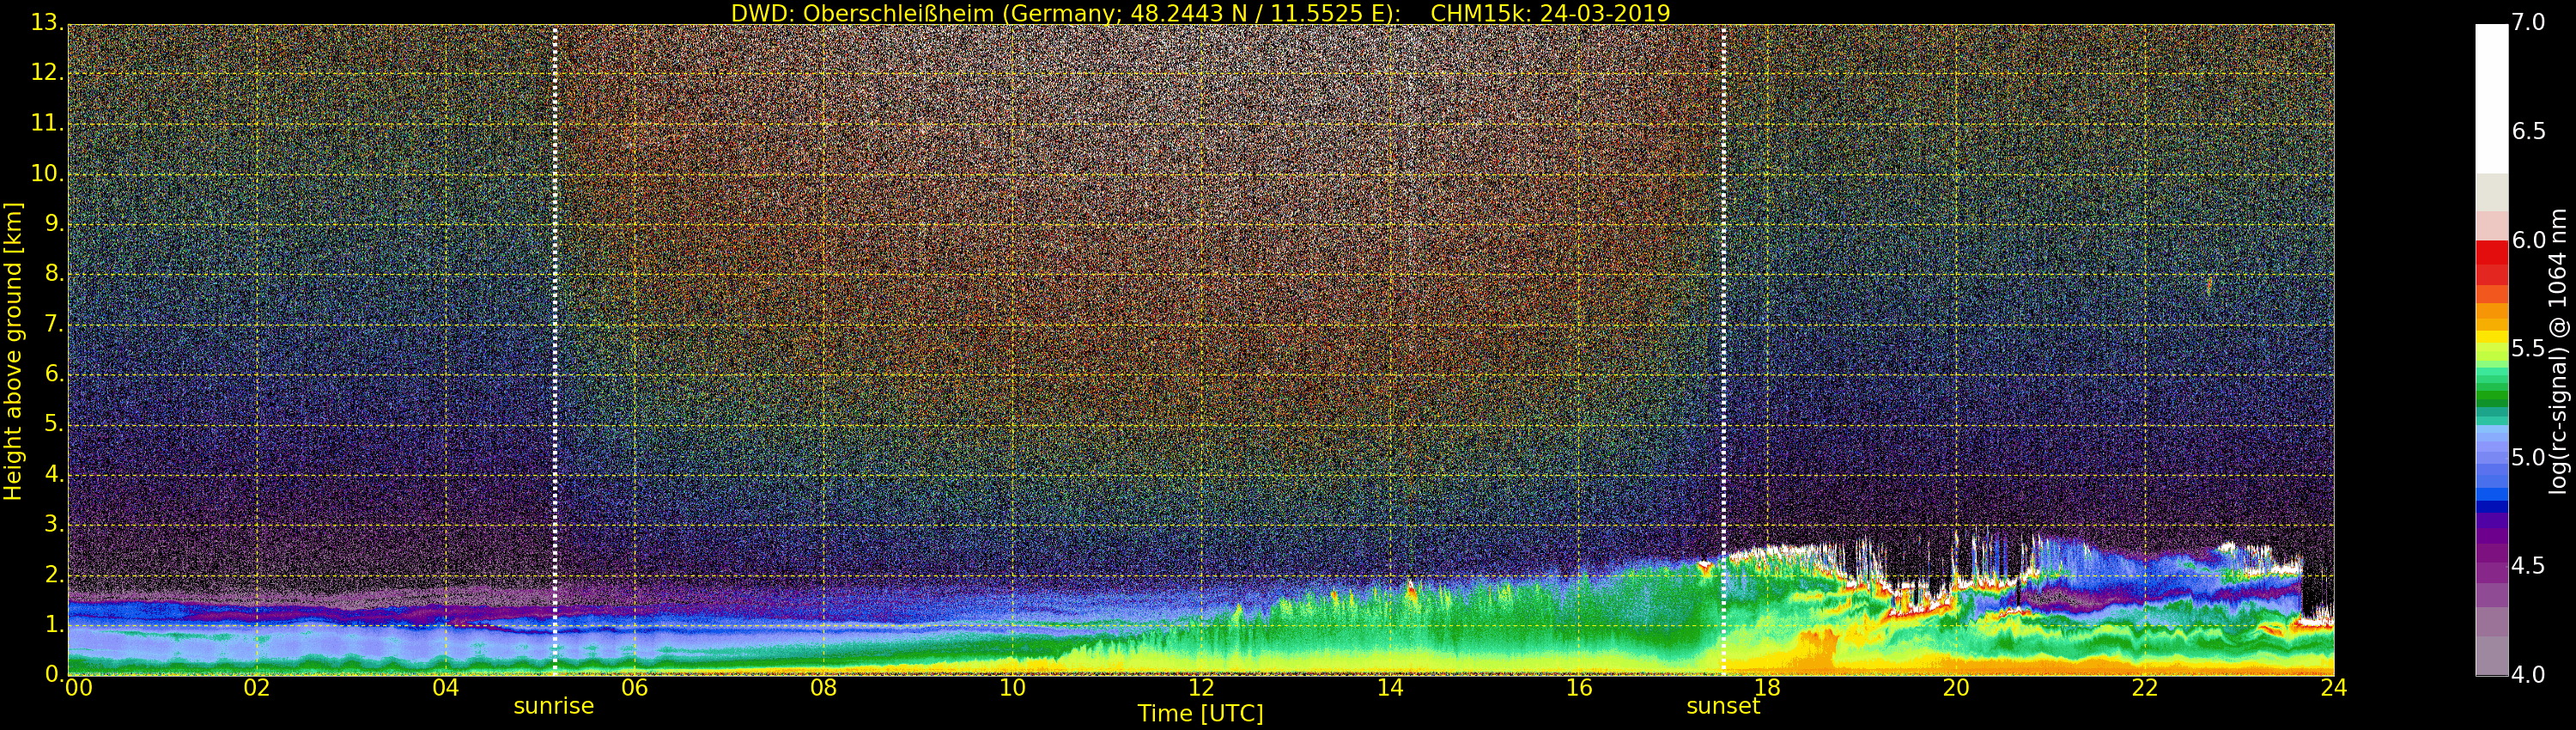2576x730 pixels.
Task: Click the '12' time axis tick label
Action: point(1201,688)
